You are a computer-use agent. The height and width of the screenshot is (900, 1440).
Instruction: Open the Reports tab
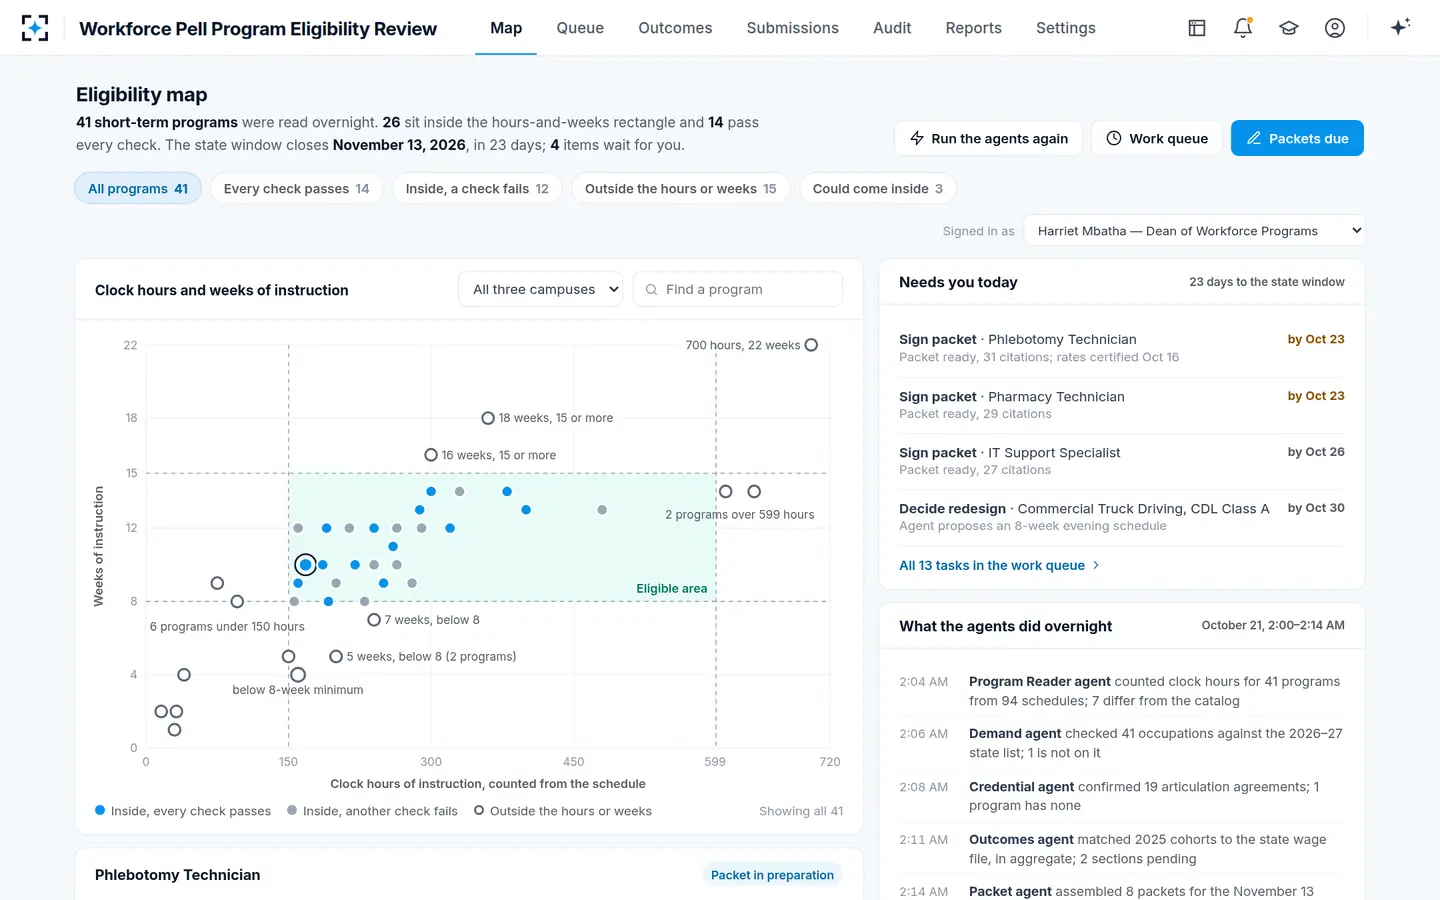pos(973,28)
